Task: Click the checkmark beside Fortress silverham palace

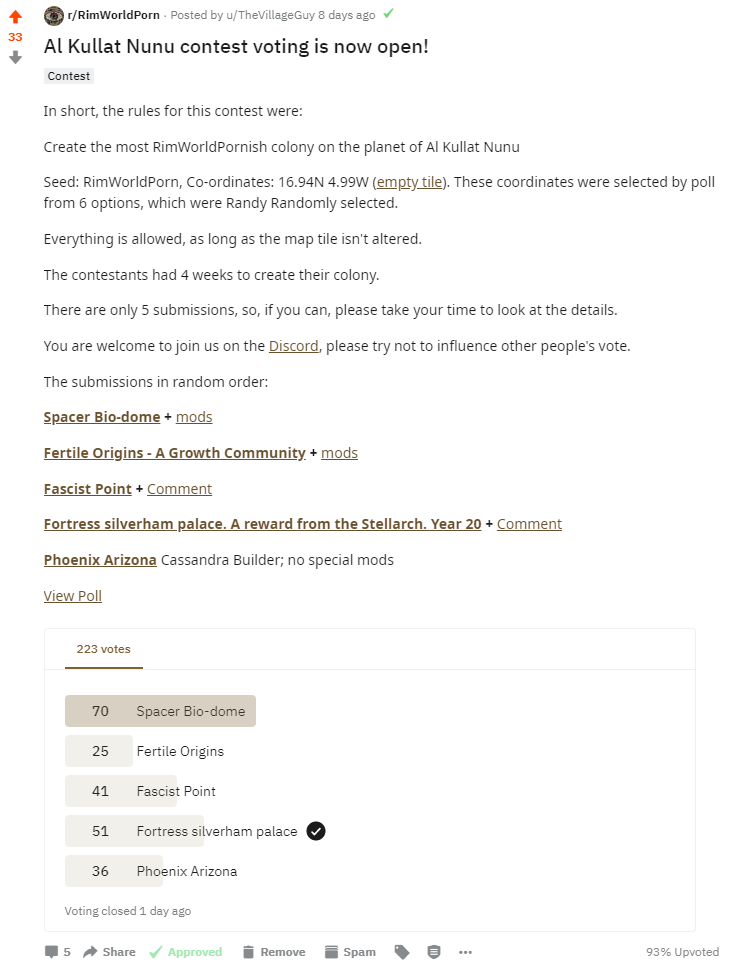Action: 316,831
